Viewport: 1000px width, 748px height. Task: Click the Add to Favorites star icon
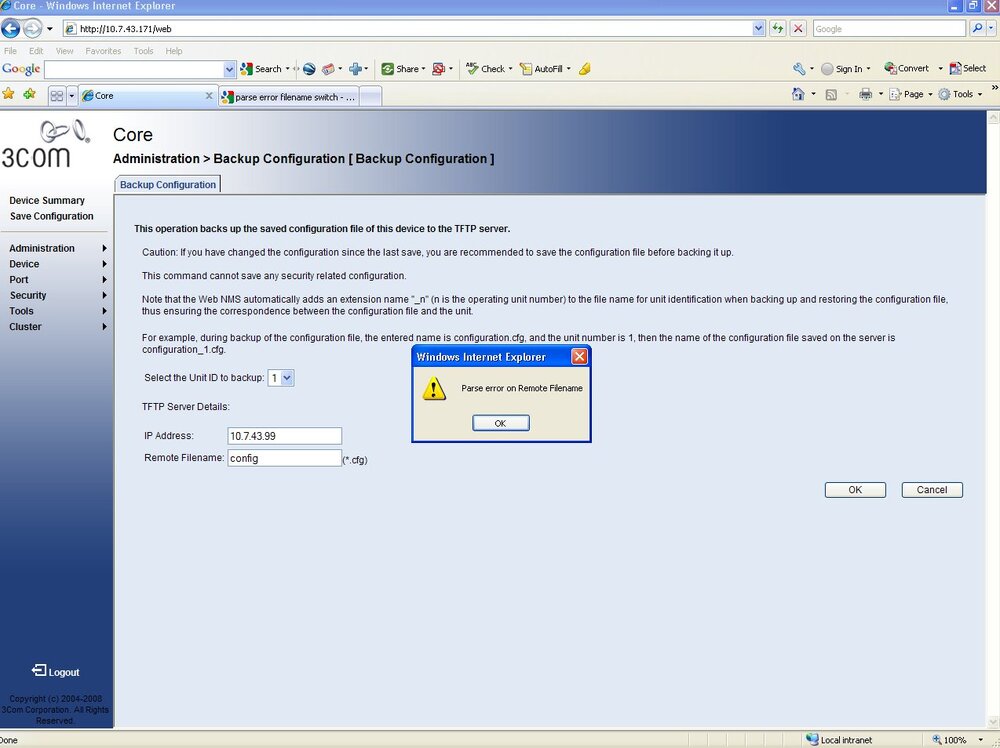pos(29,94)
